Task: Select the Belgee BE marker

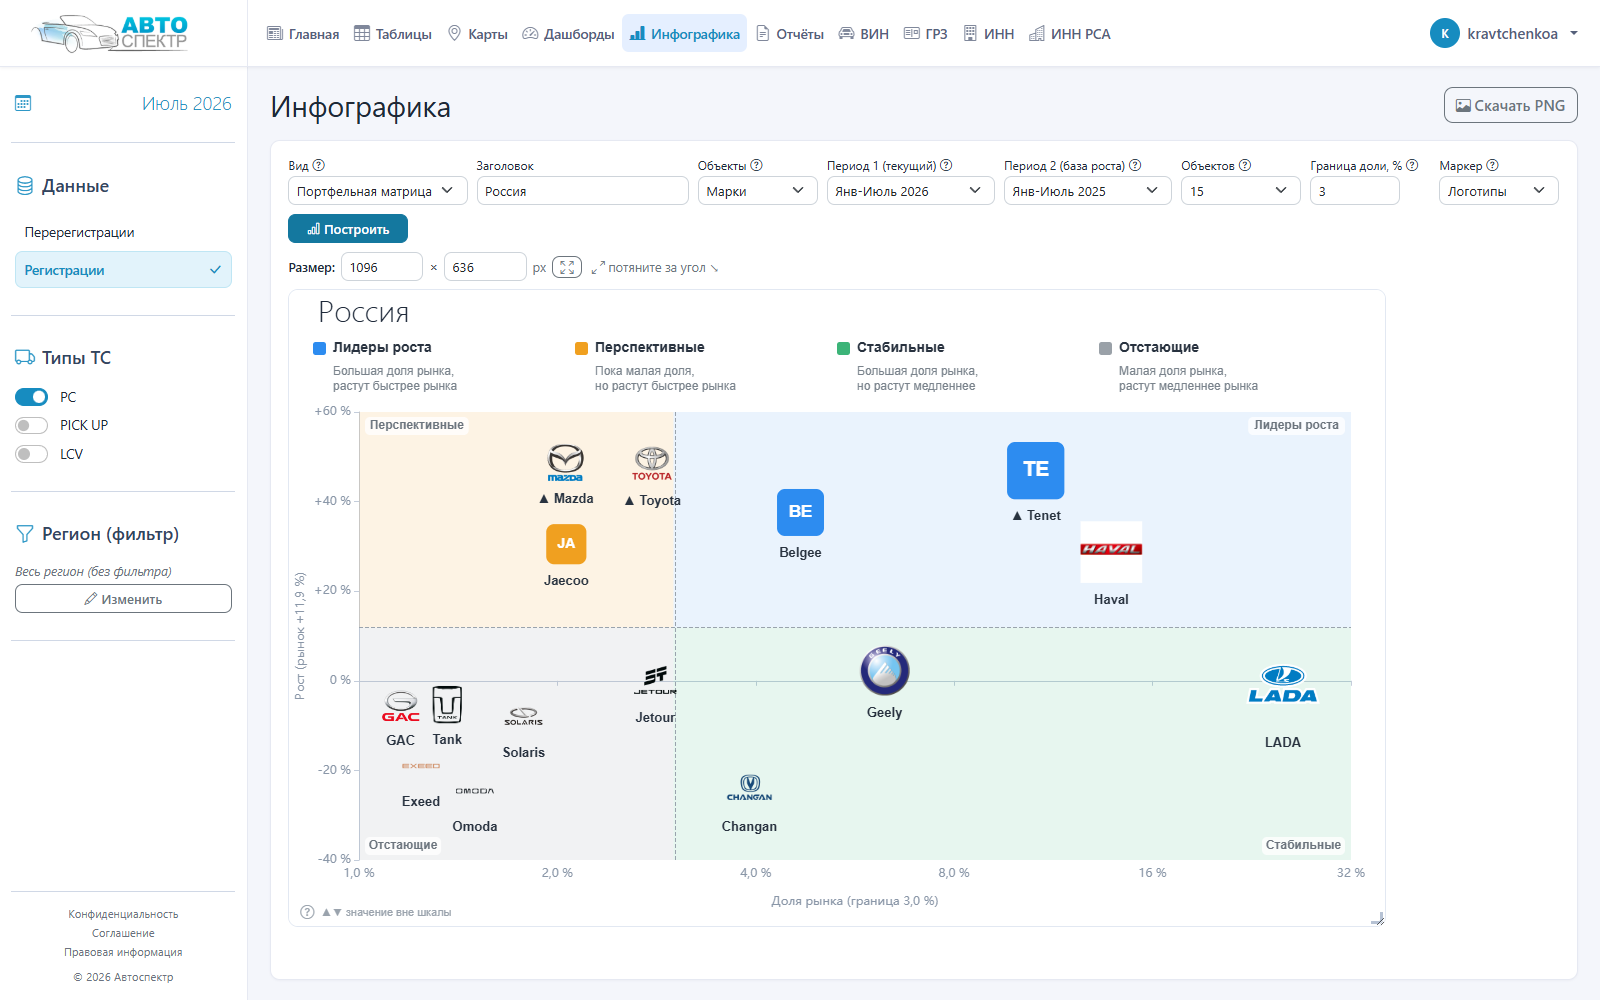Action: (800, 512)
